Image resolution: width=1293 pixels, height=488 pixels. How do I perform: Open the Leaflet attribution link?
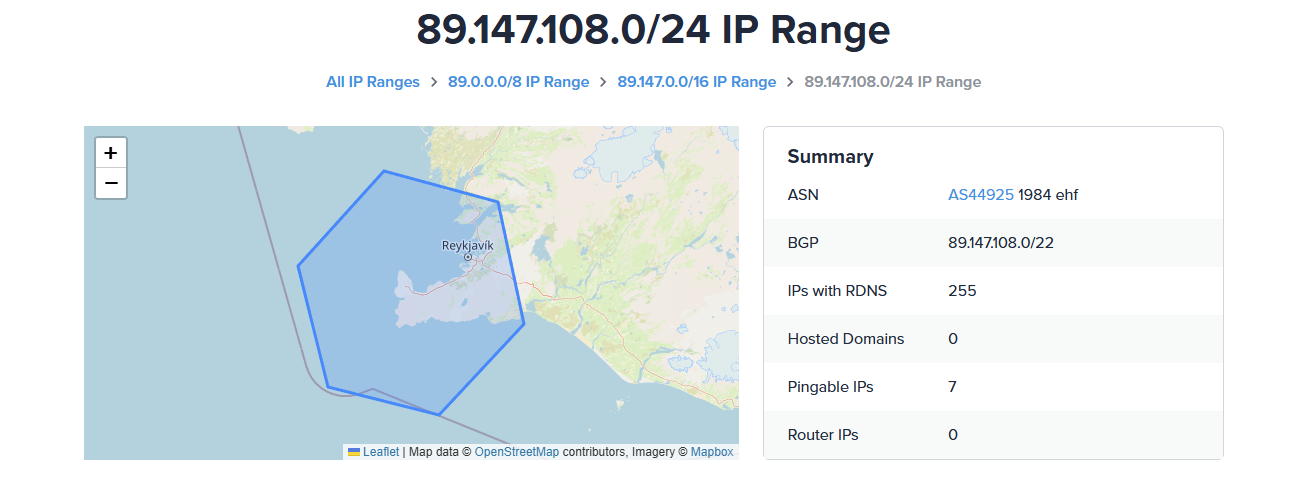coord(380,452)
